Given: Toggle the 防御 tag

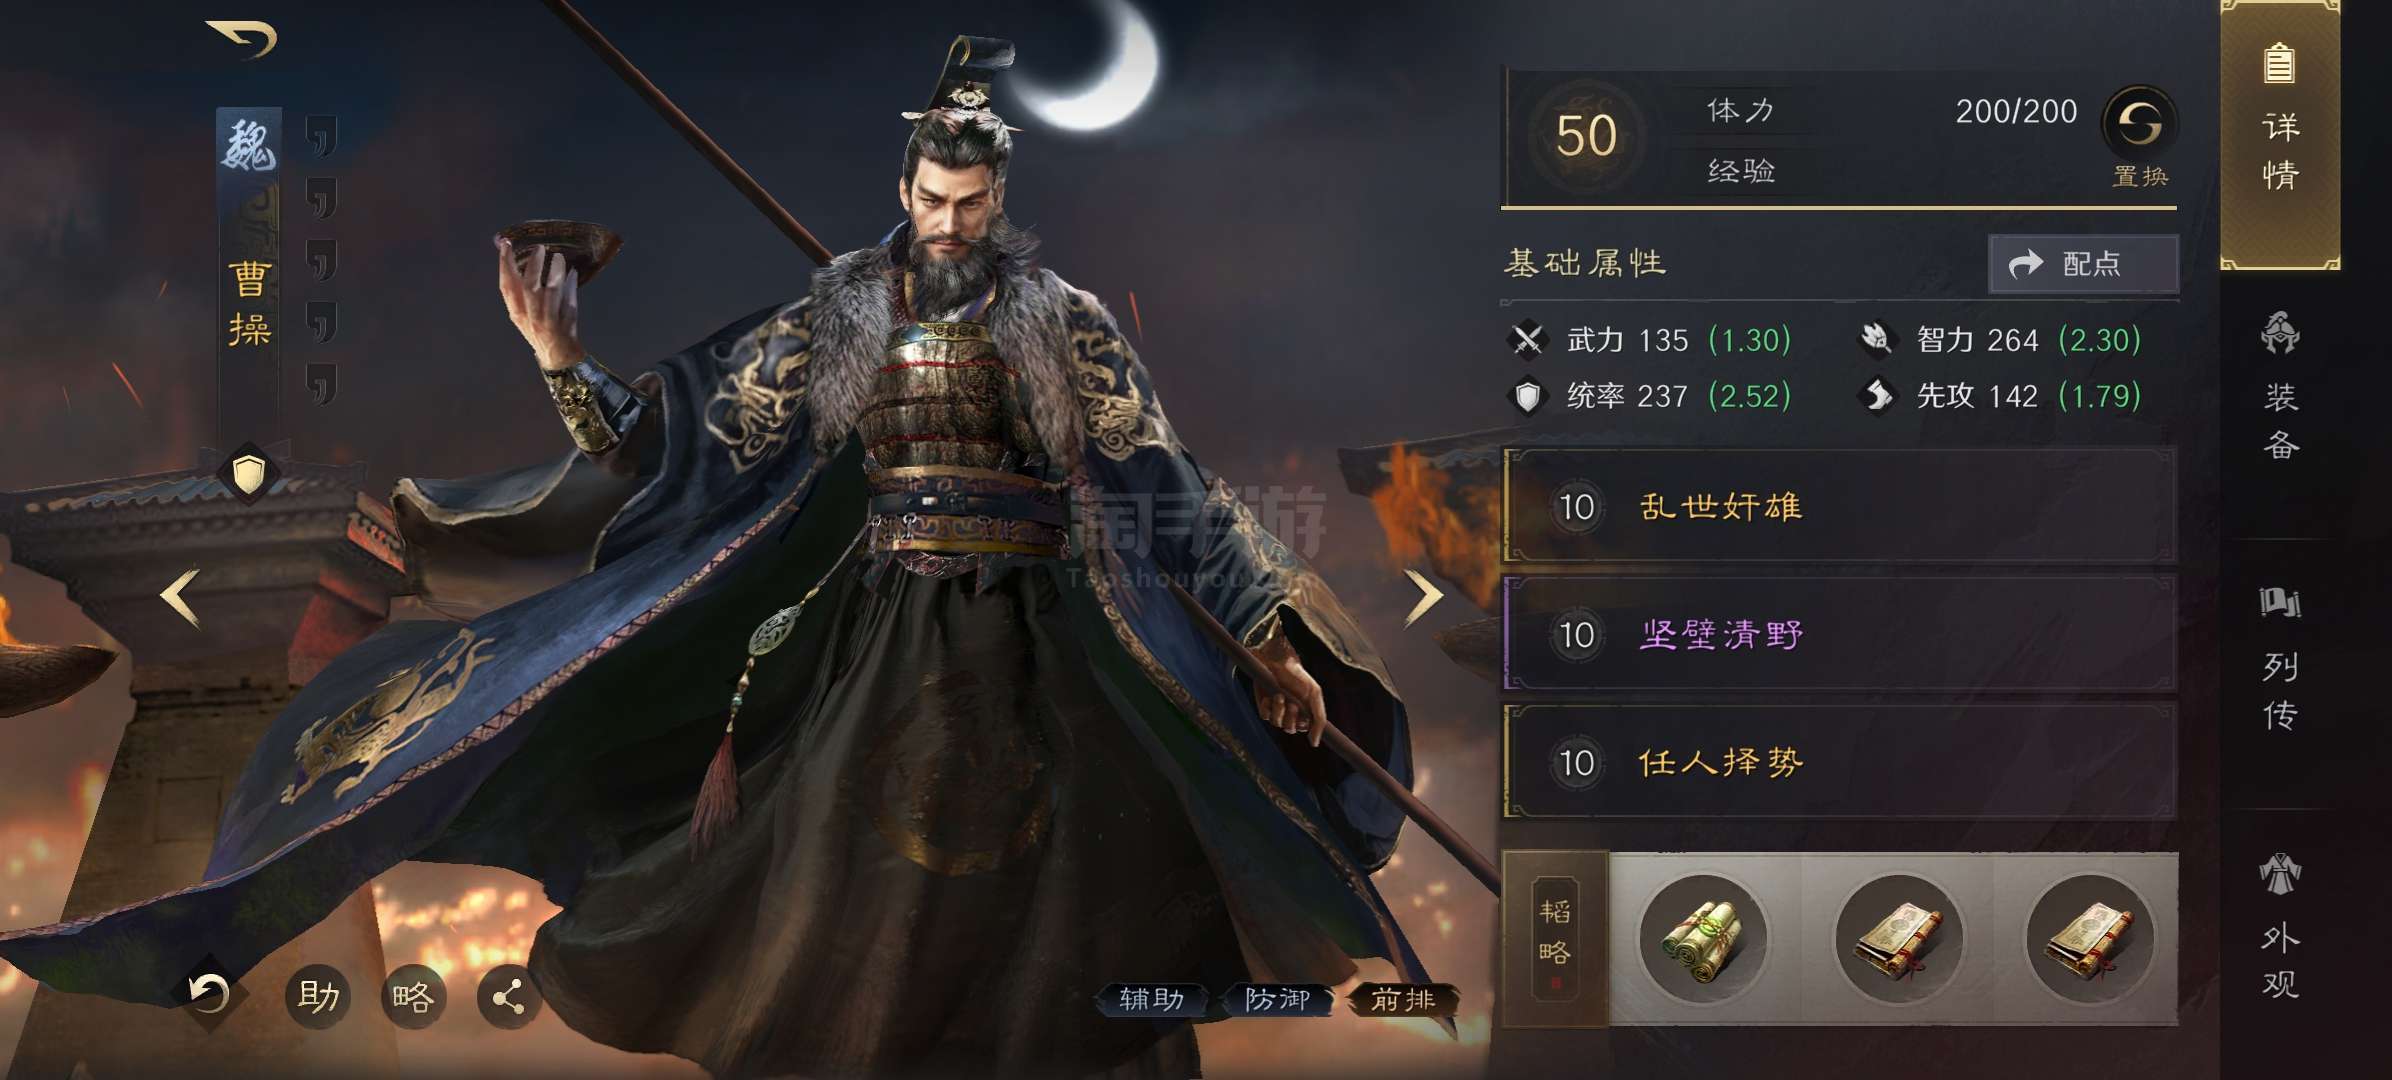Looking at the screenshot, I should 1277,999.
